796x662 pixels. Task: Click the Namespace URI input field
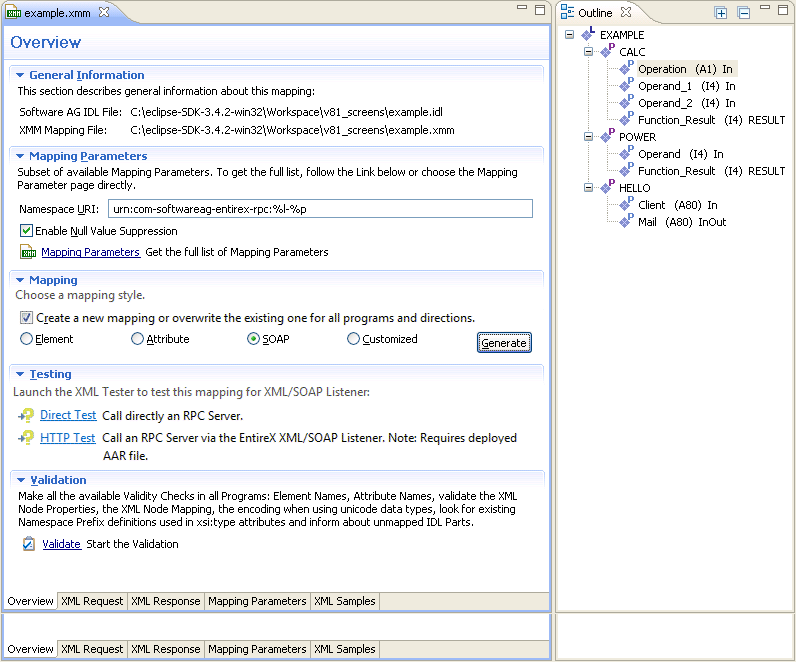320,209
